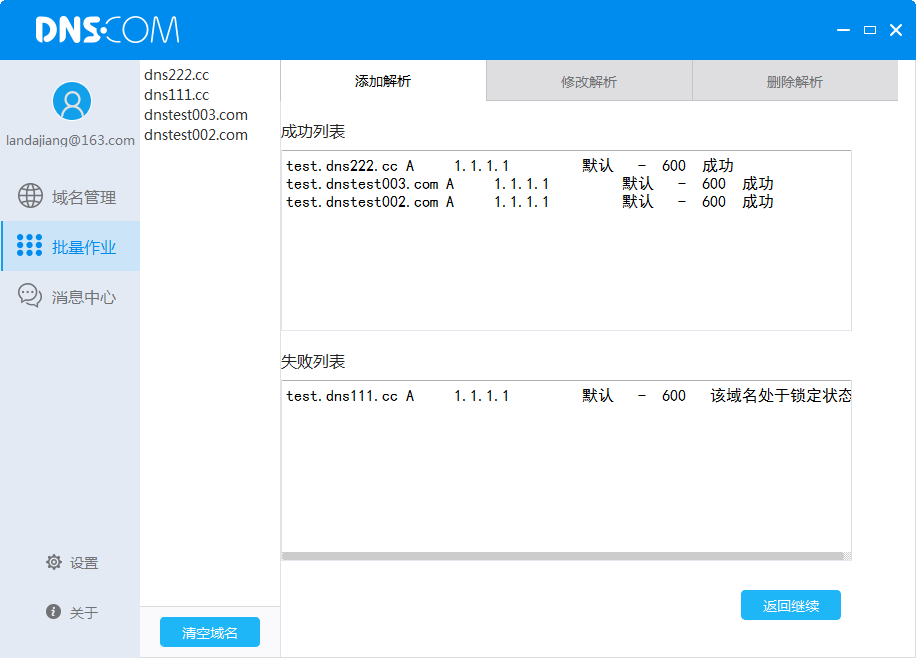Screen dimensions: 916x658
Task: Switch to the 删除解析 tab
Action: point(794,81)
